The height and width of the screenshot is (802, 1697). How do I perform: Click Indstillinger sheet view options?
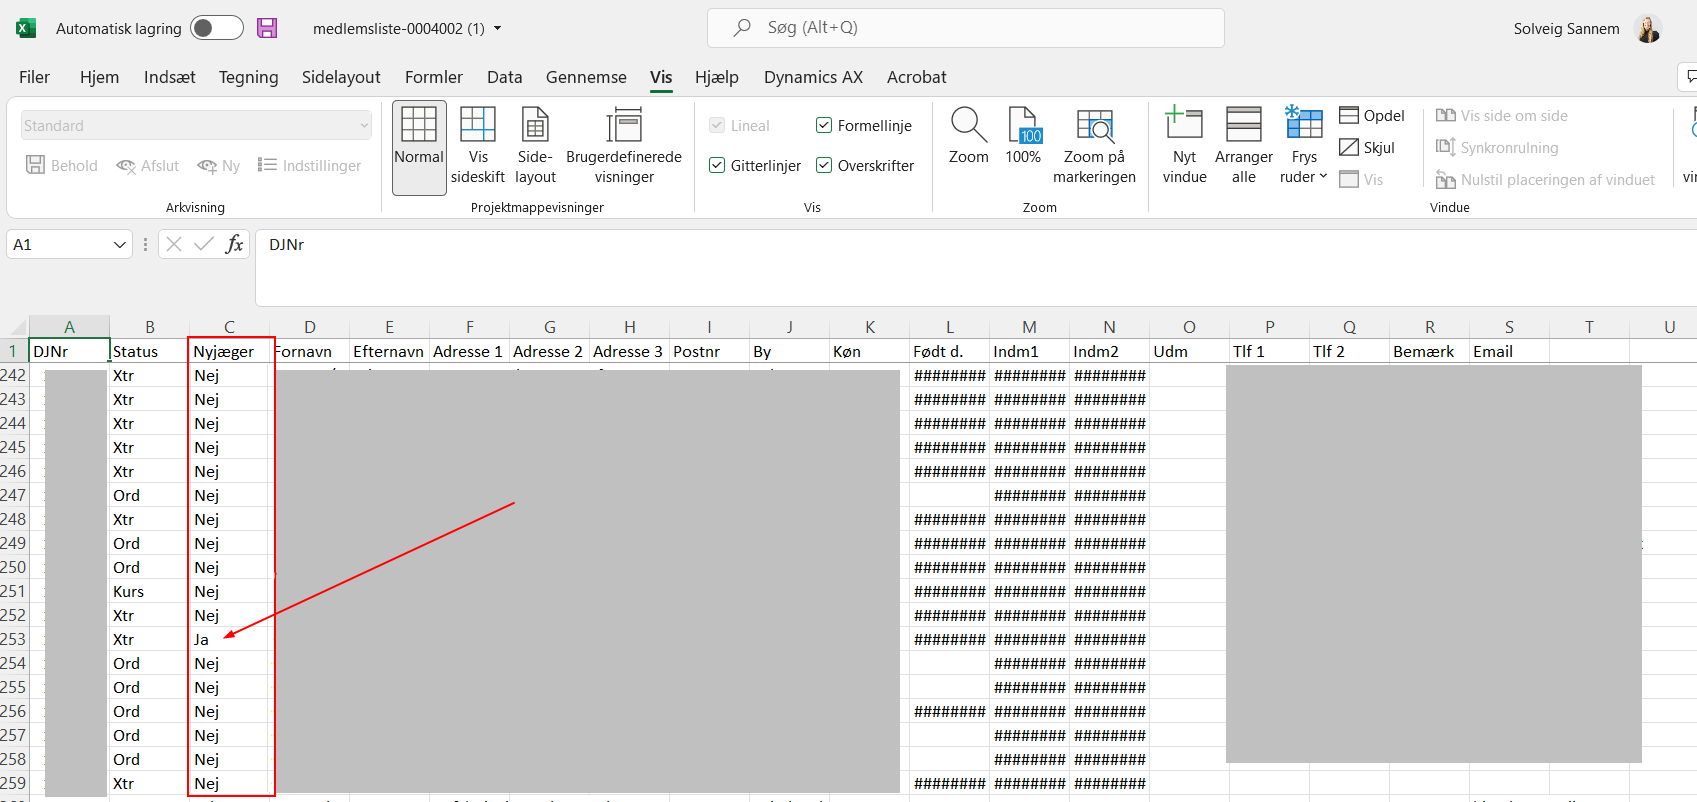pos(309,166)
